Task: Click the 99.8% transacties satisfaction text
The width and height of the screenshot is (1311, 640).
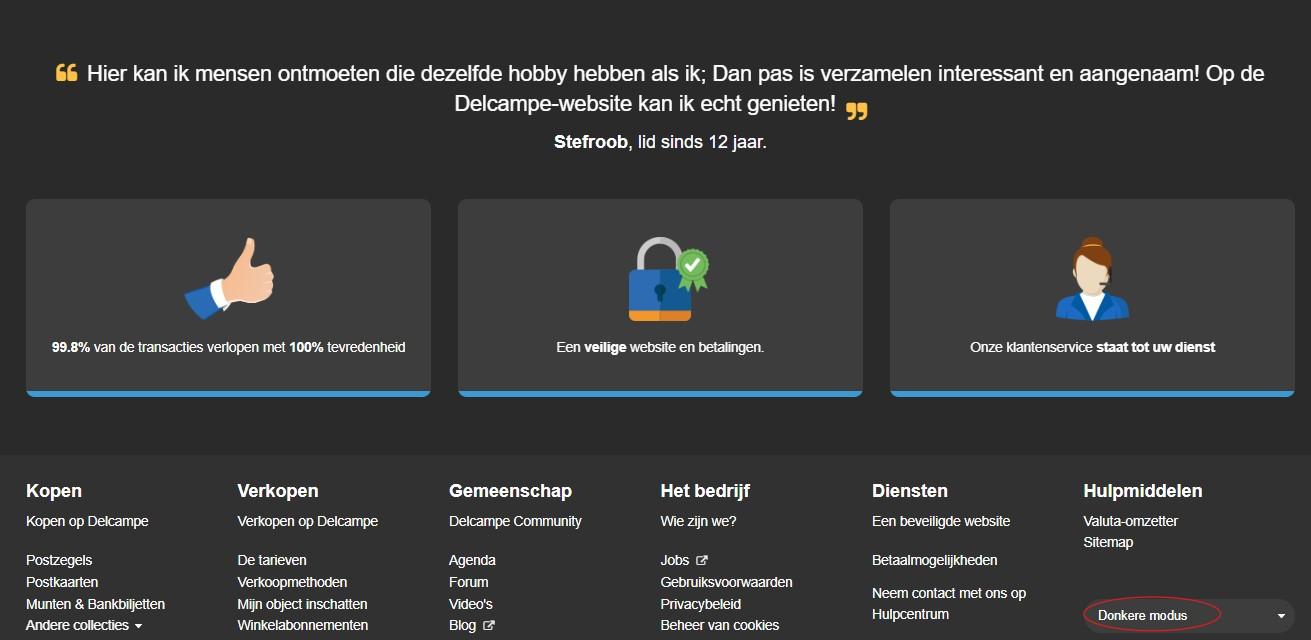Action: [x=229, y=348]
